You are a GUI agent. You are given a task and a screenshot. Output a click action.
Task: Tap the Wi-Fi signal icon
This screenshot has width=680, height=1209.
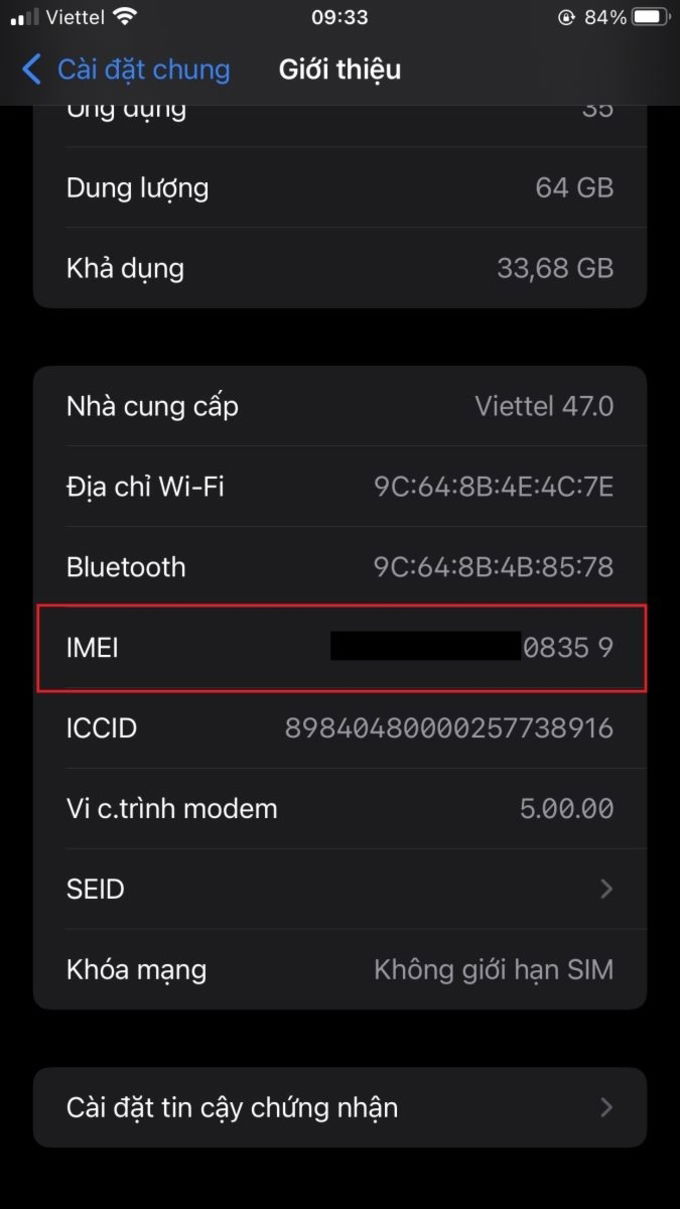point(124,17)
